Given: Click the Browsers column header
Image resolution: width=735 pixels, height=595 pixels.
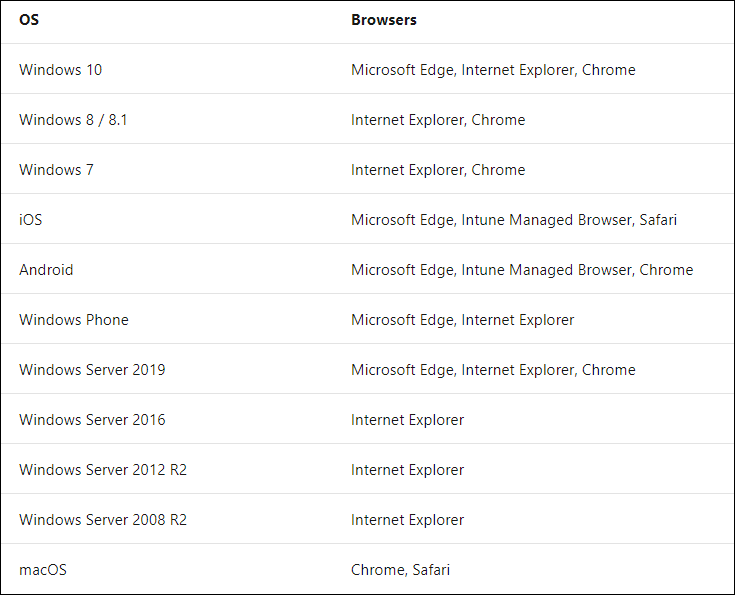Looking at the screenshot, I should 383,20.
